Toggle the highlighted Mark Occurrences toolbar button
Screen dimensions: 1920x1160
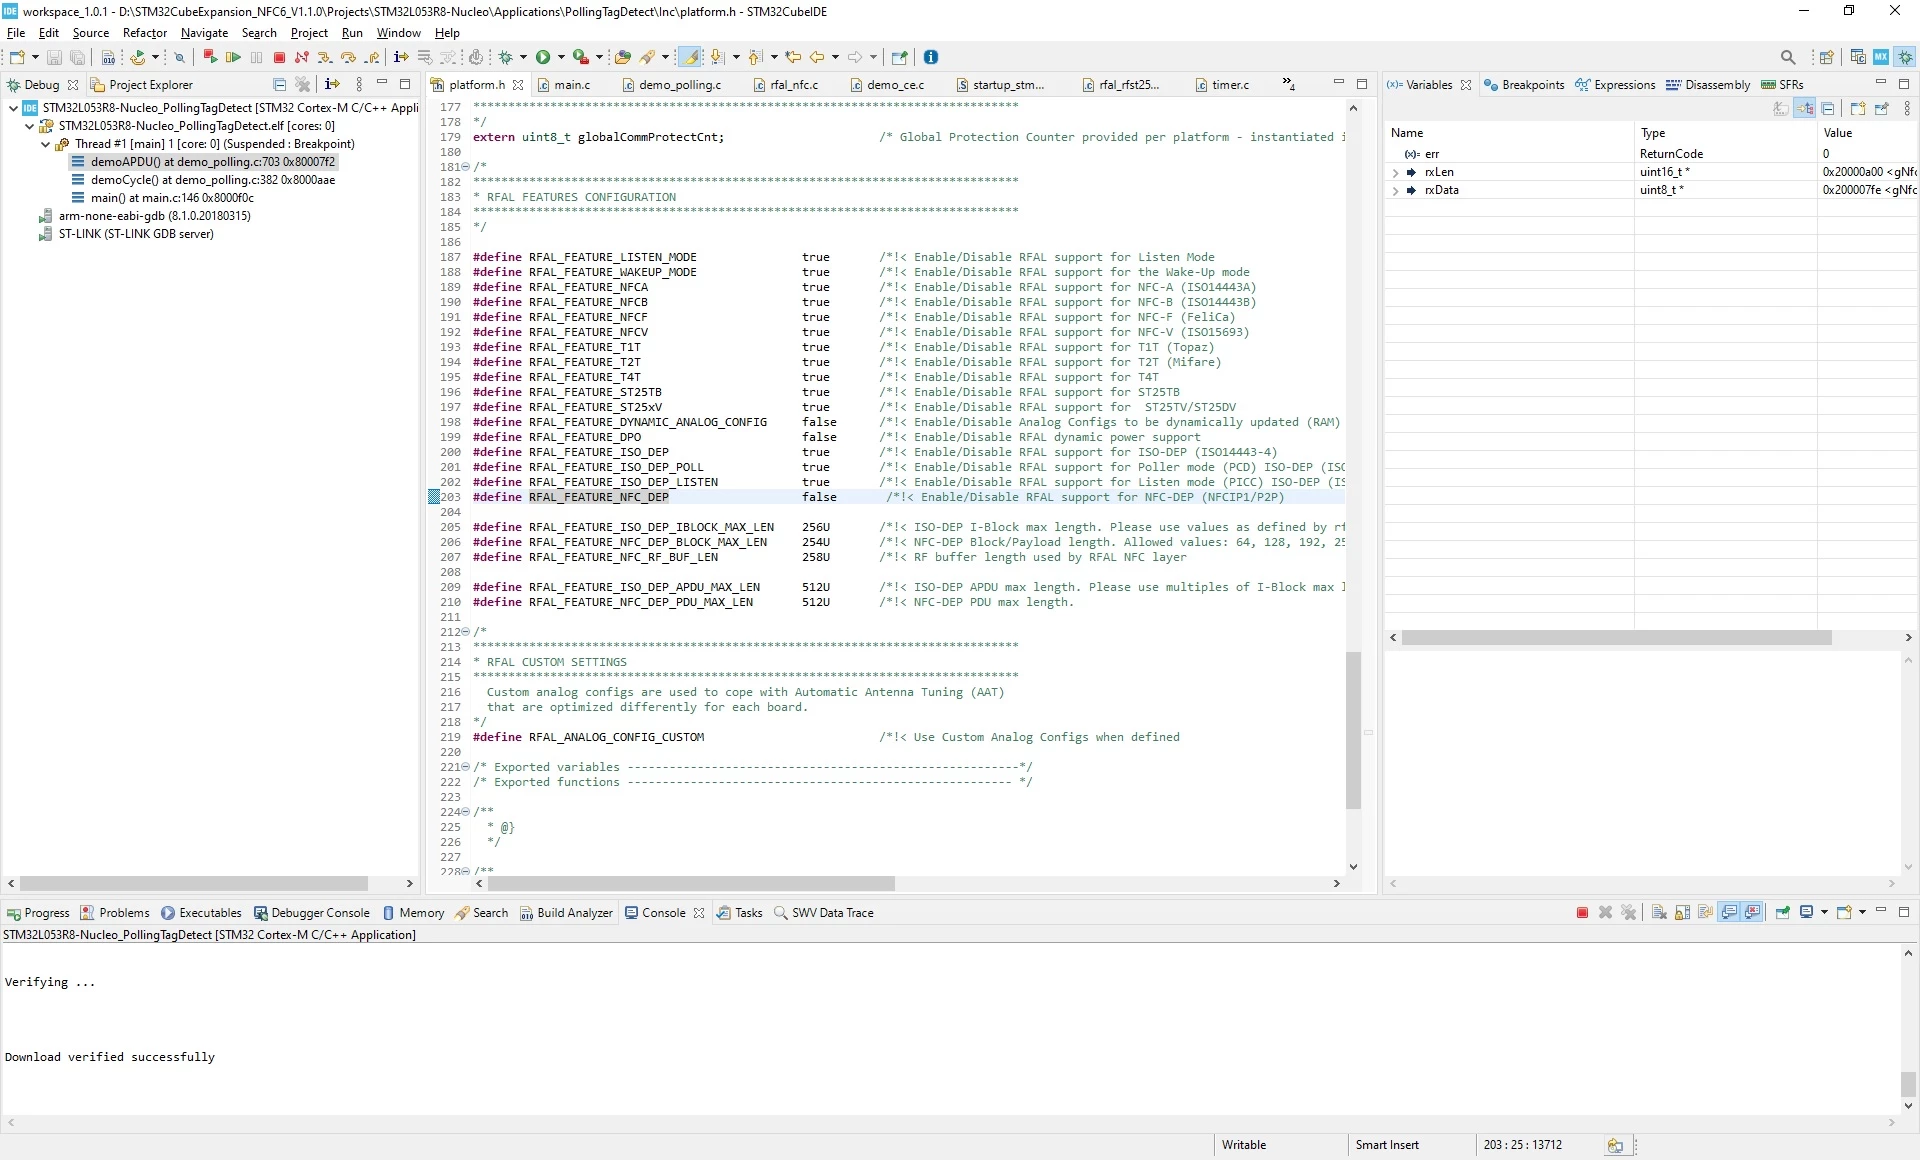coord(690,57)
